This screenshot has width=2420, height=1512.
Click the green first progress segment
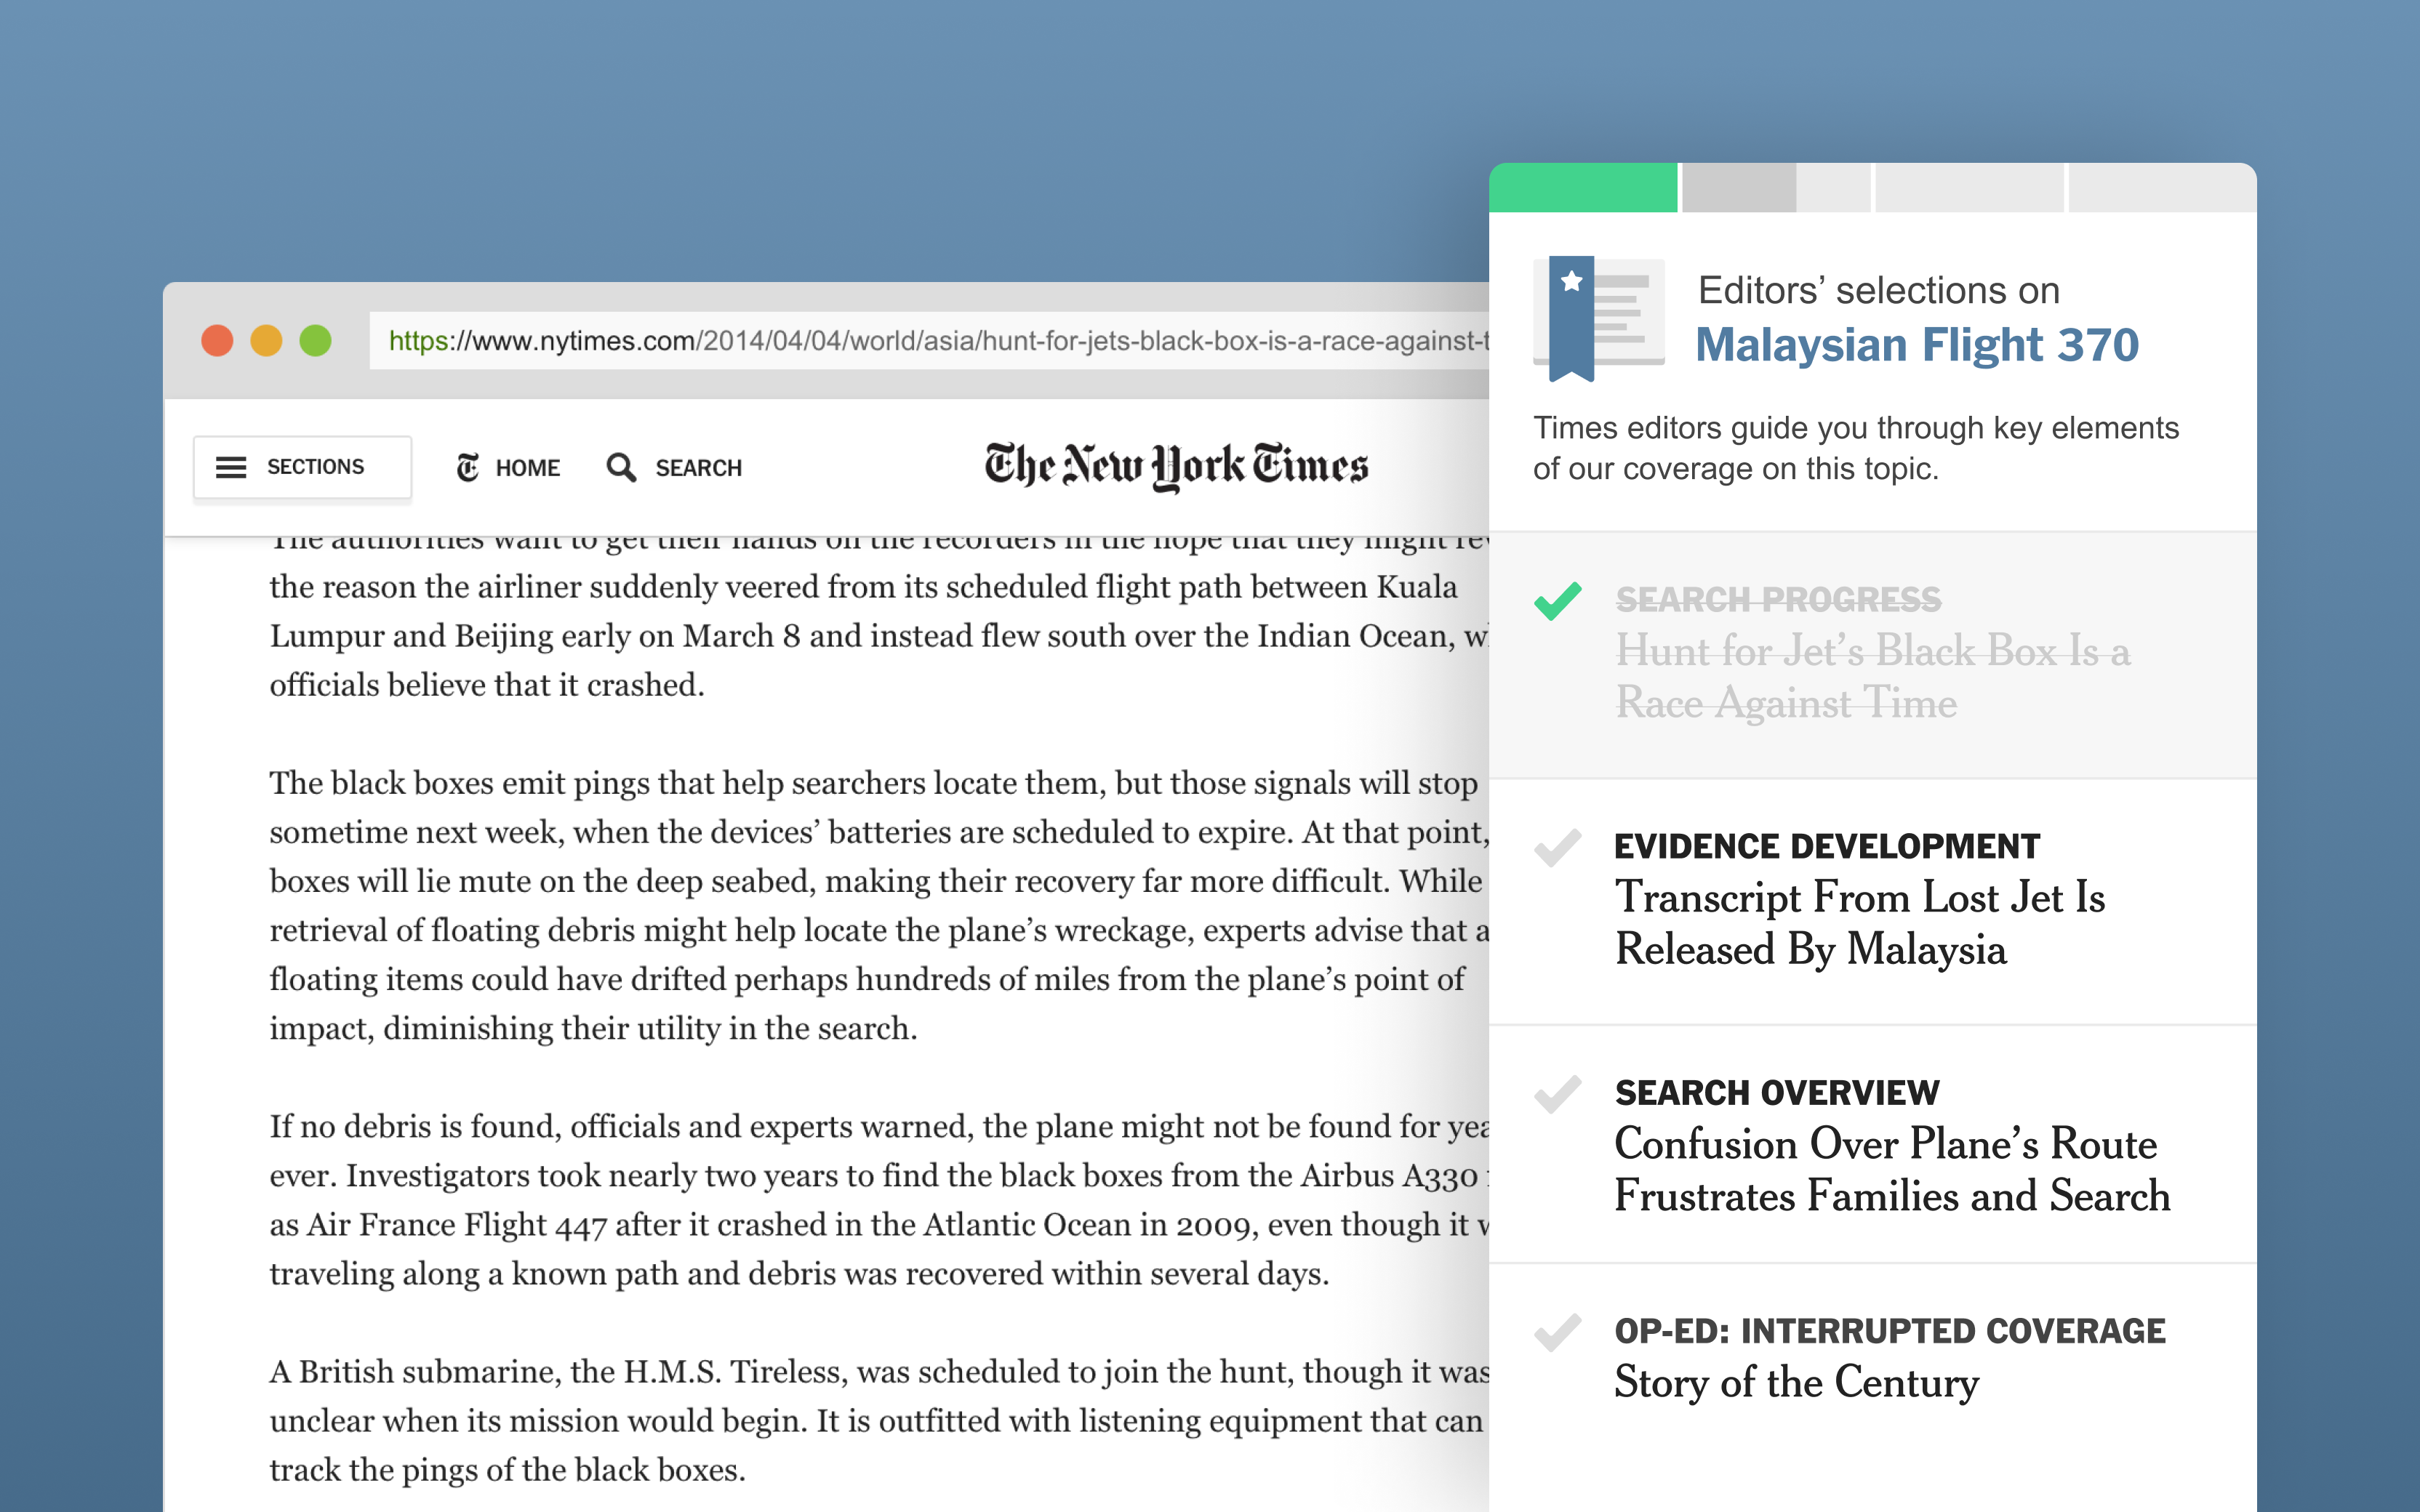(1583, 188)
